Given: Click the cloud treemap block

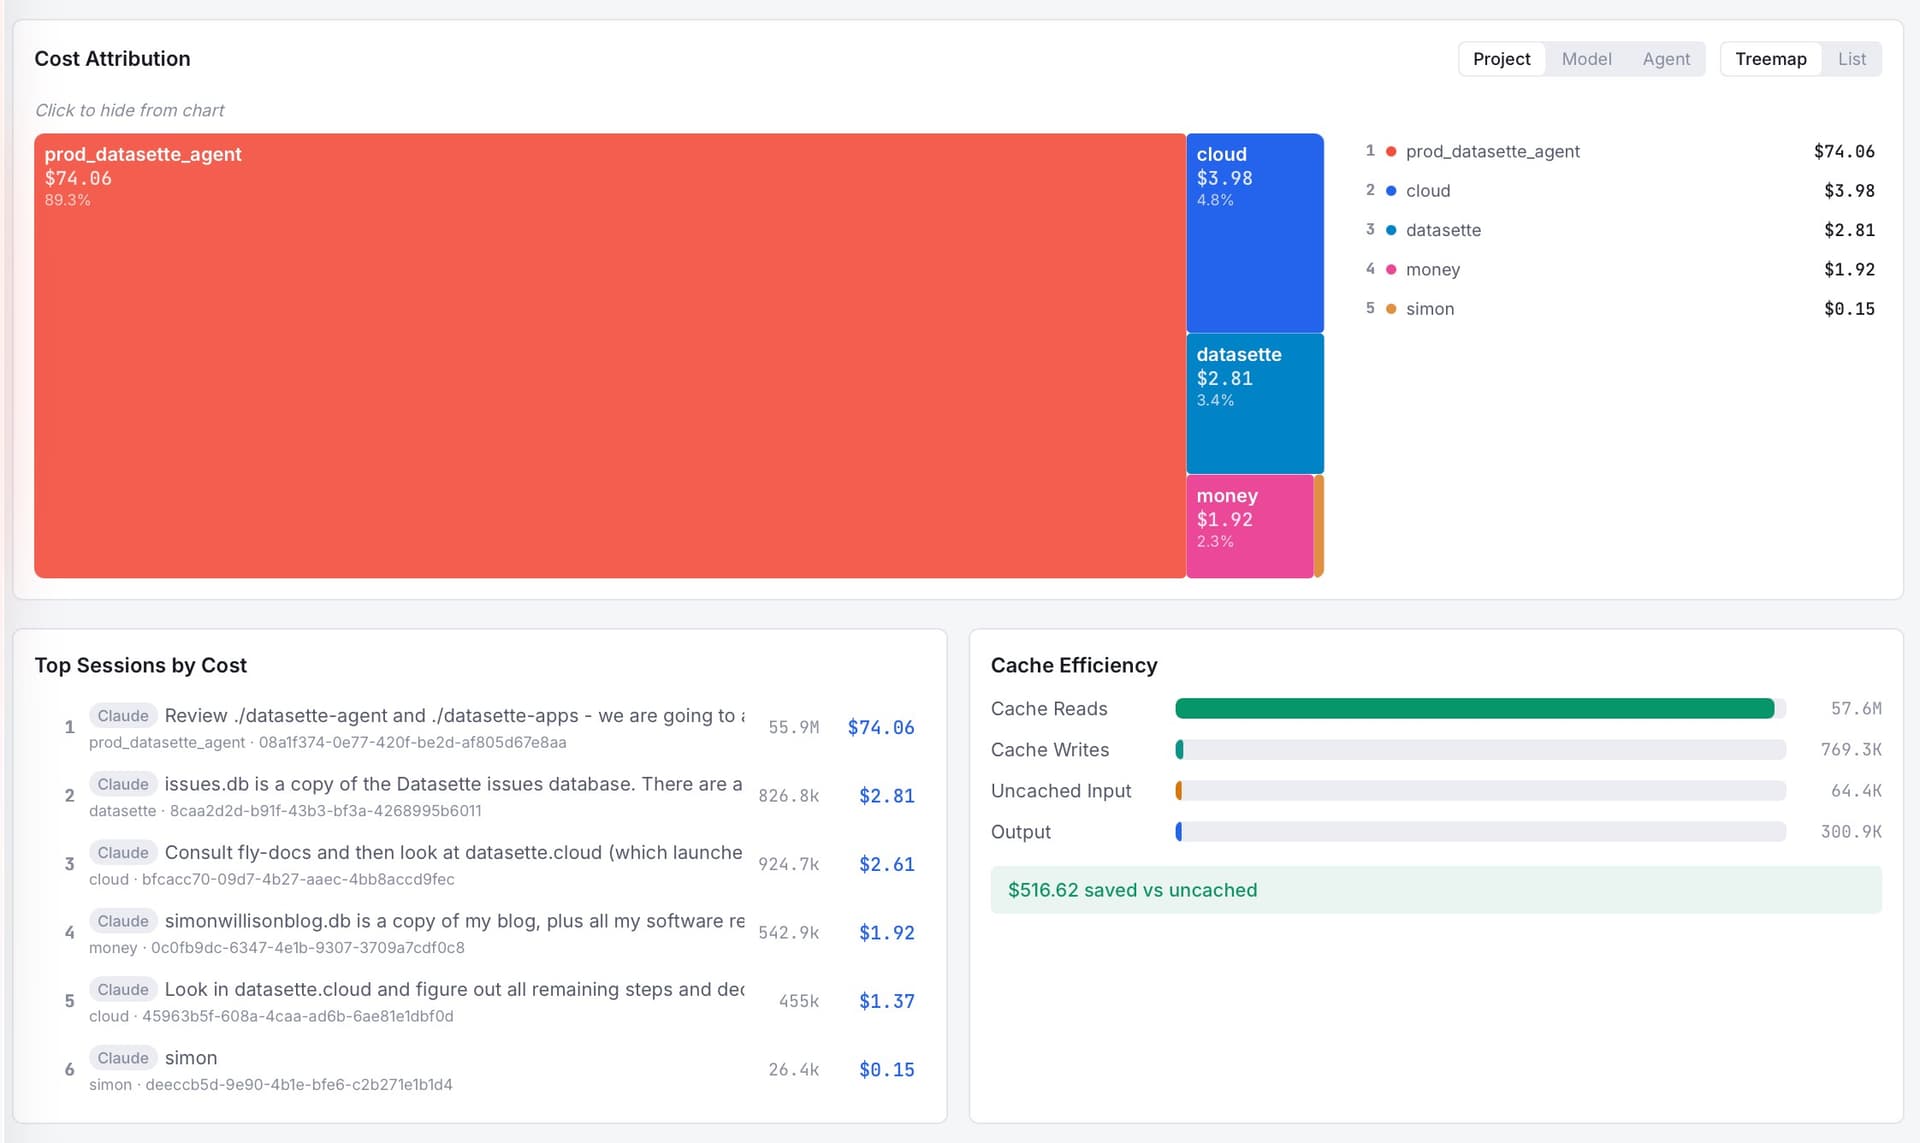Looking at the screenshot, I should [x=1255, y=233].
